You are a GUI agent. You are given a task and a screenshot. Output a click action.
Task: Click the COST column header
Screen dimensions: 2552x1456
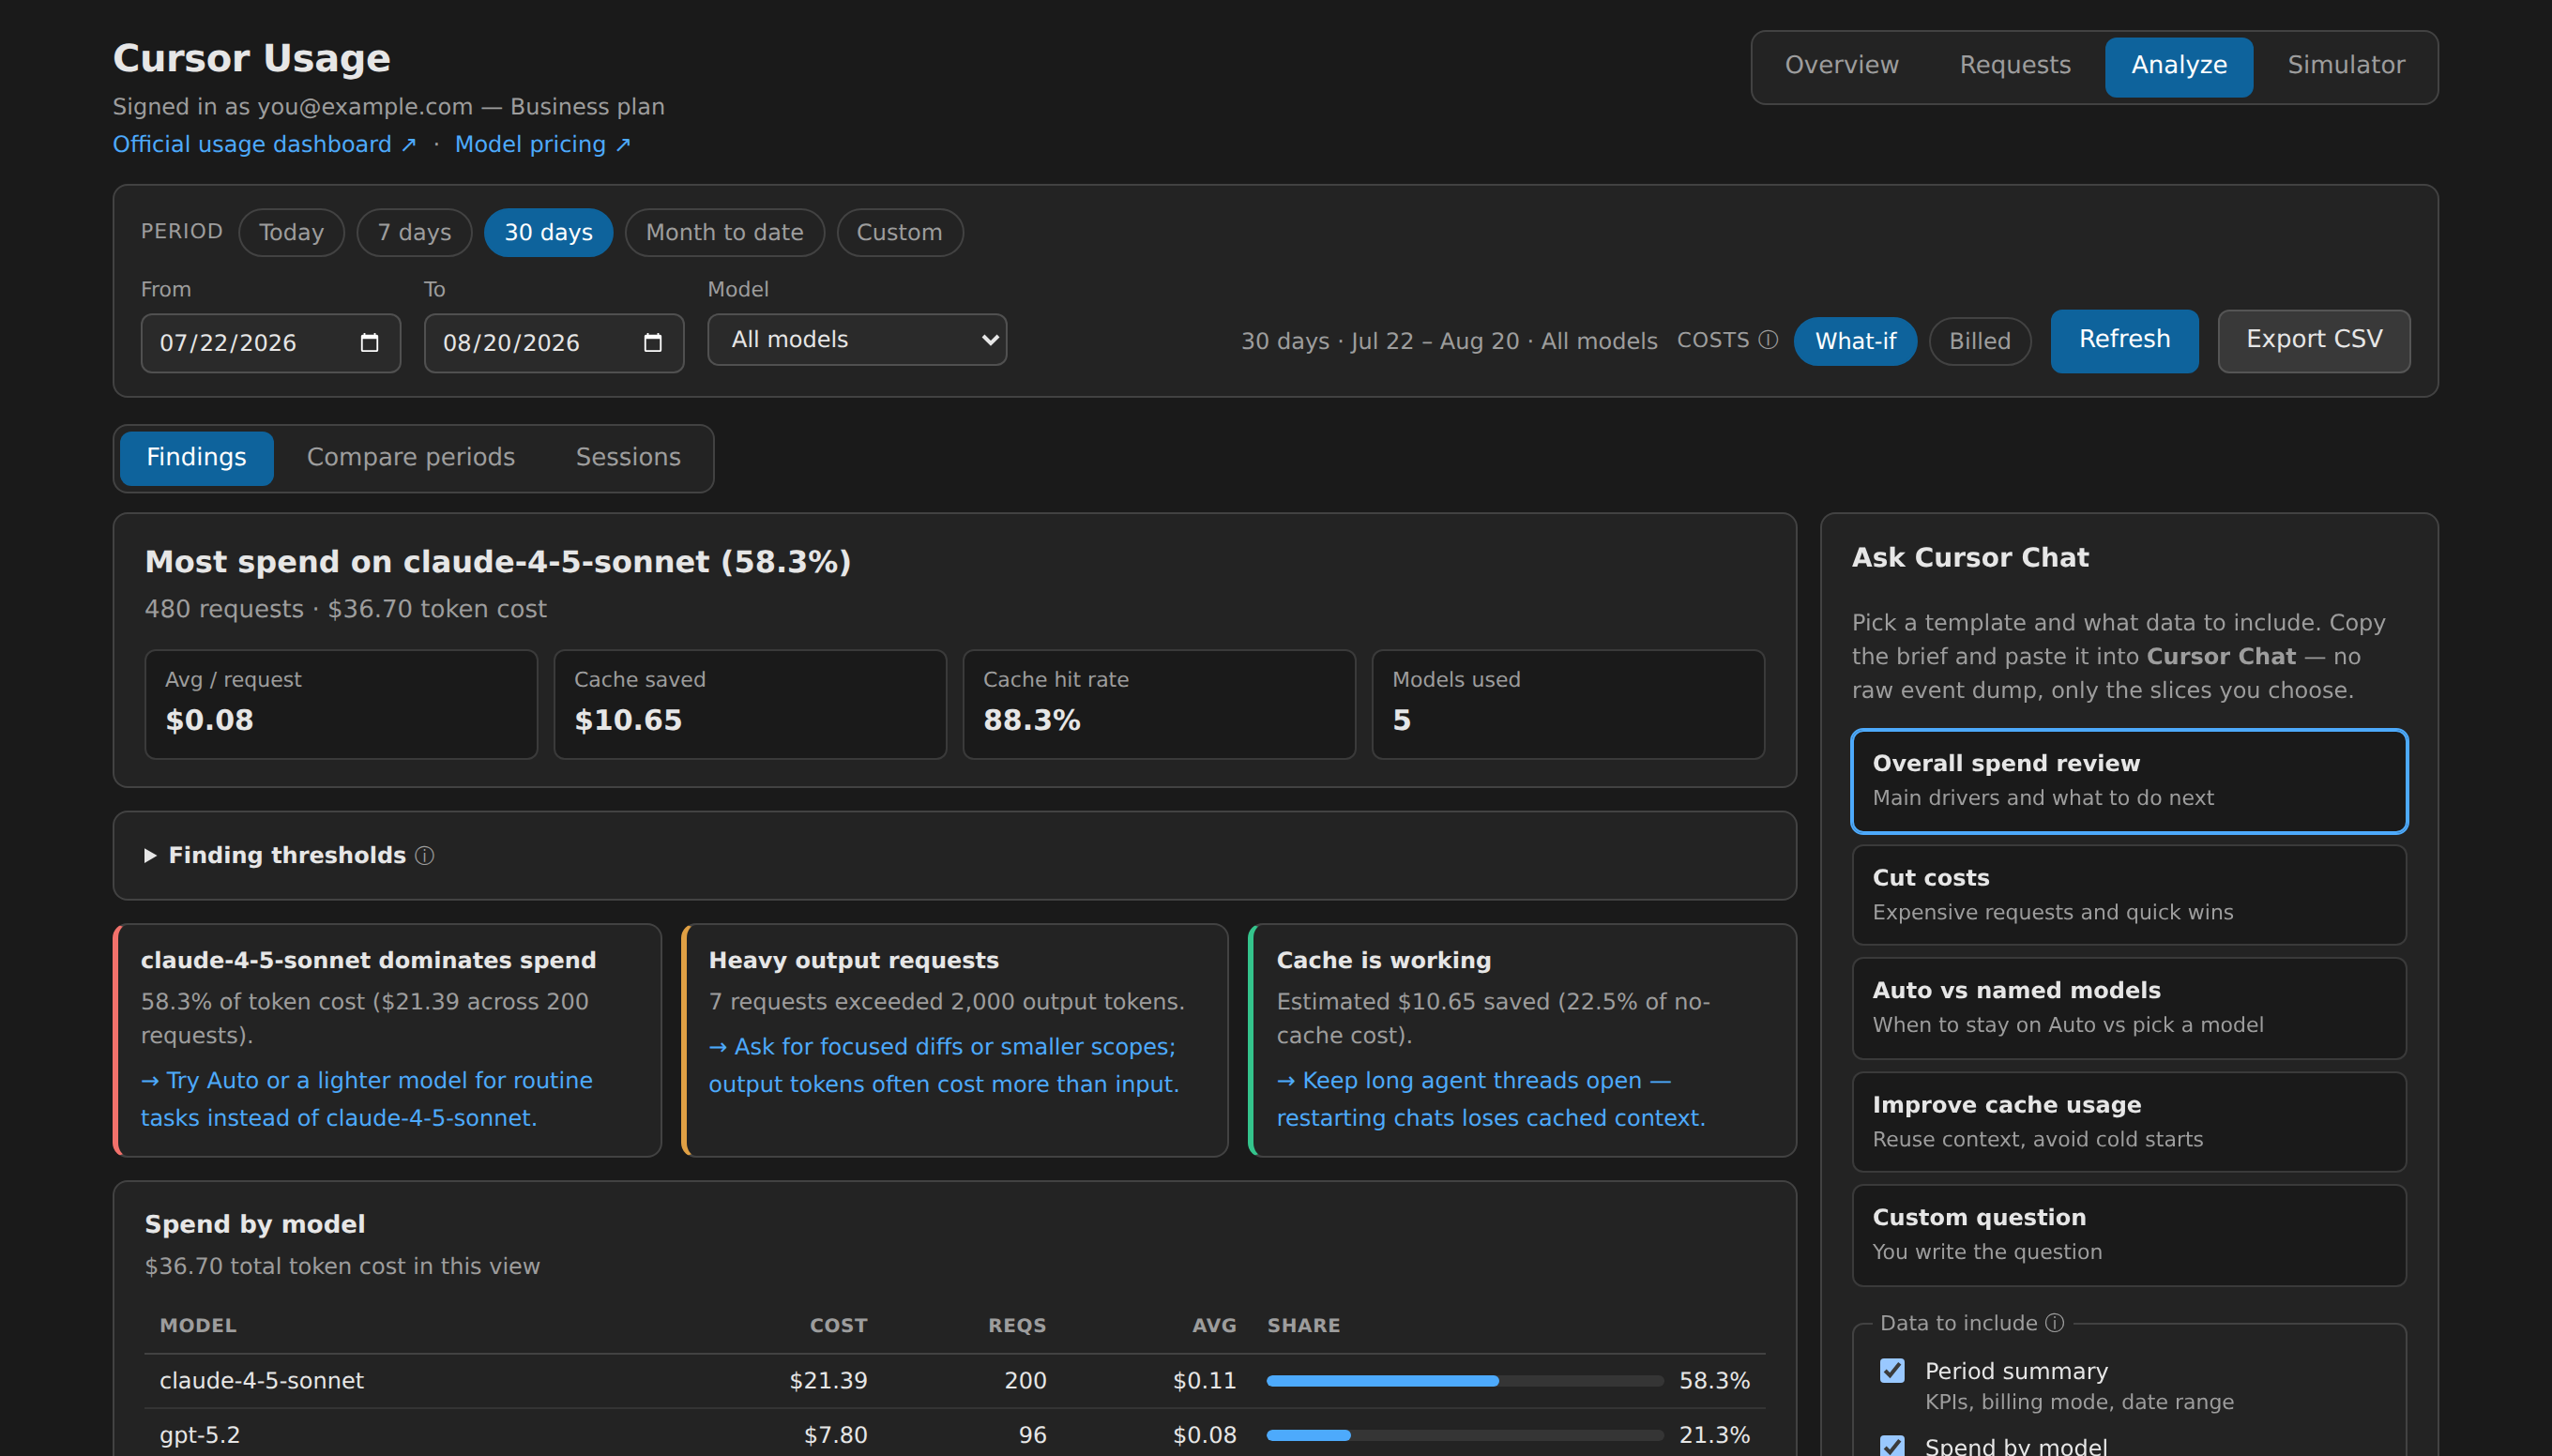click(x=838, y=1326)
